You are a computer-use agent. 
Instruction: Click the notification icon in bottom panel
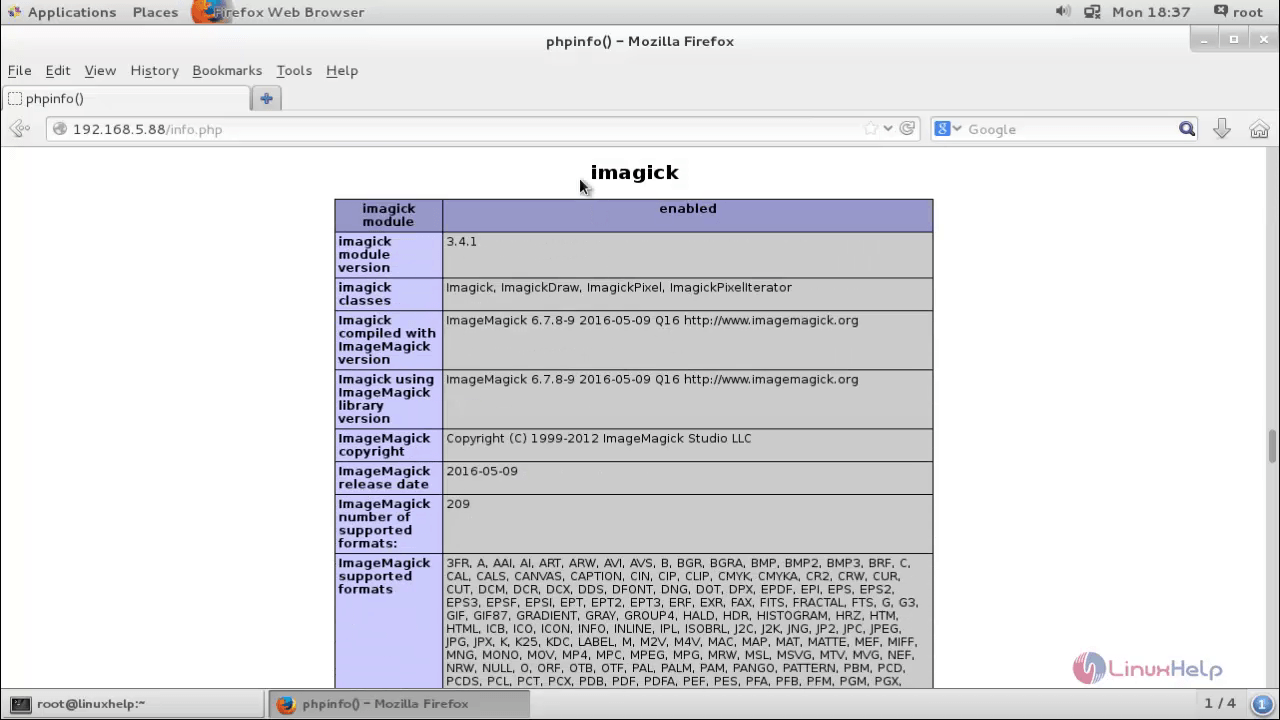(1260, 704)
